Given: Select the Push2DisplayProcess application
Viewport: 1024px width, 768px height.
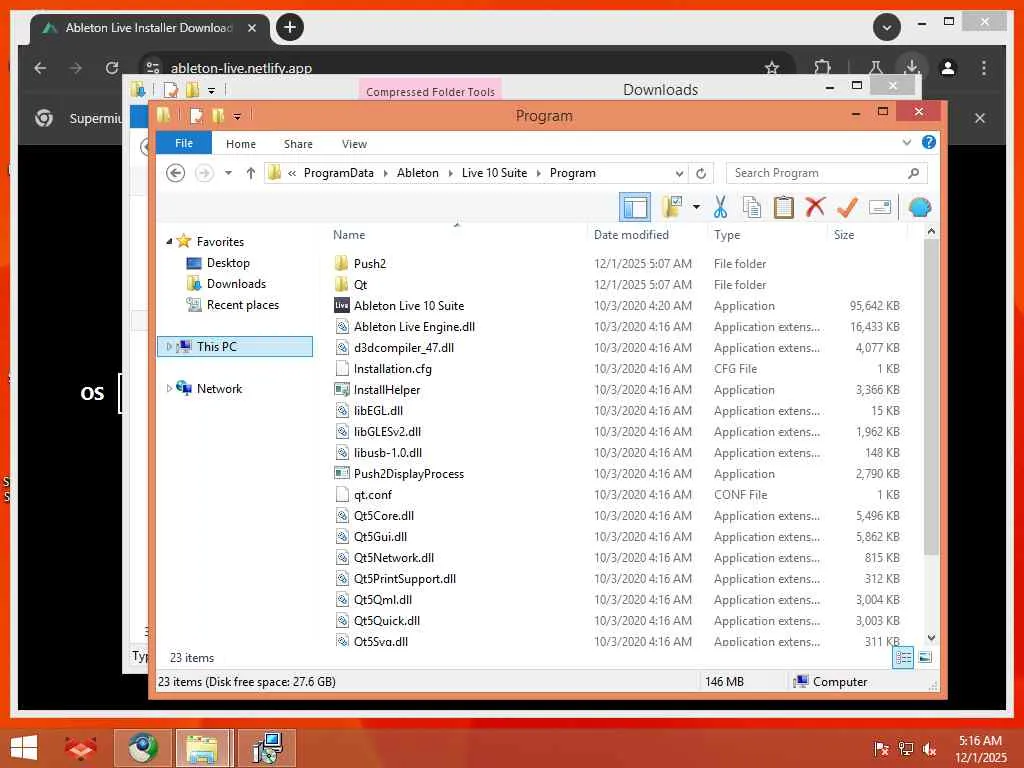Looking at the screenshot, I should click(409, 473).
